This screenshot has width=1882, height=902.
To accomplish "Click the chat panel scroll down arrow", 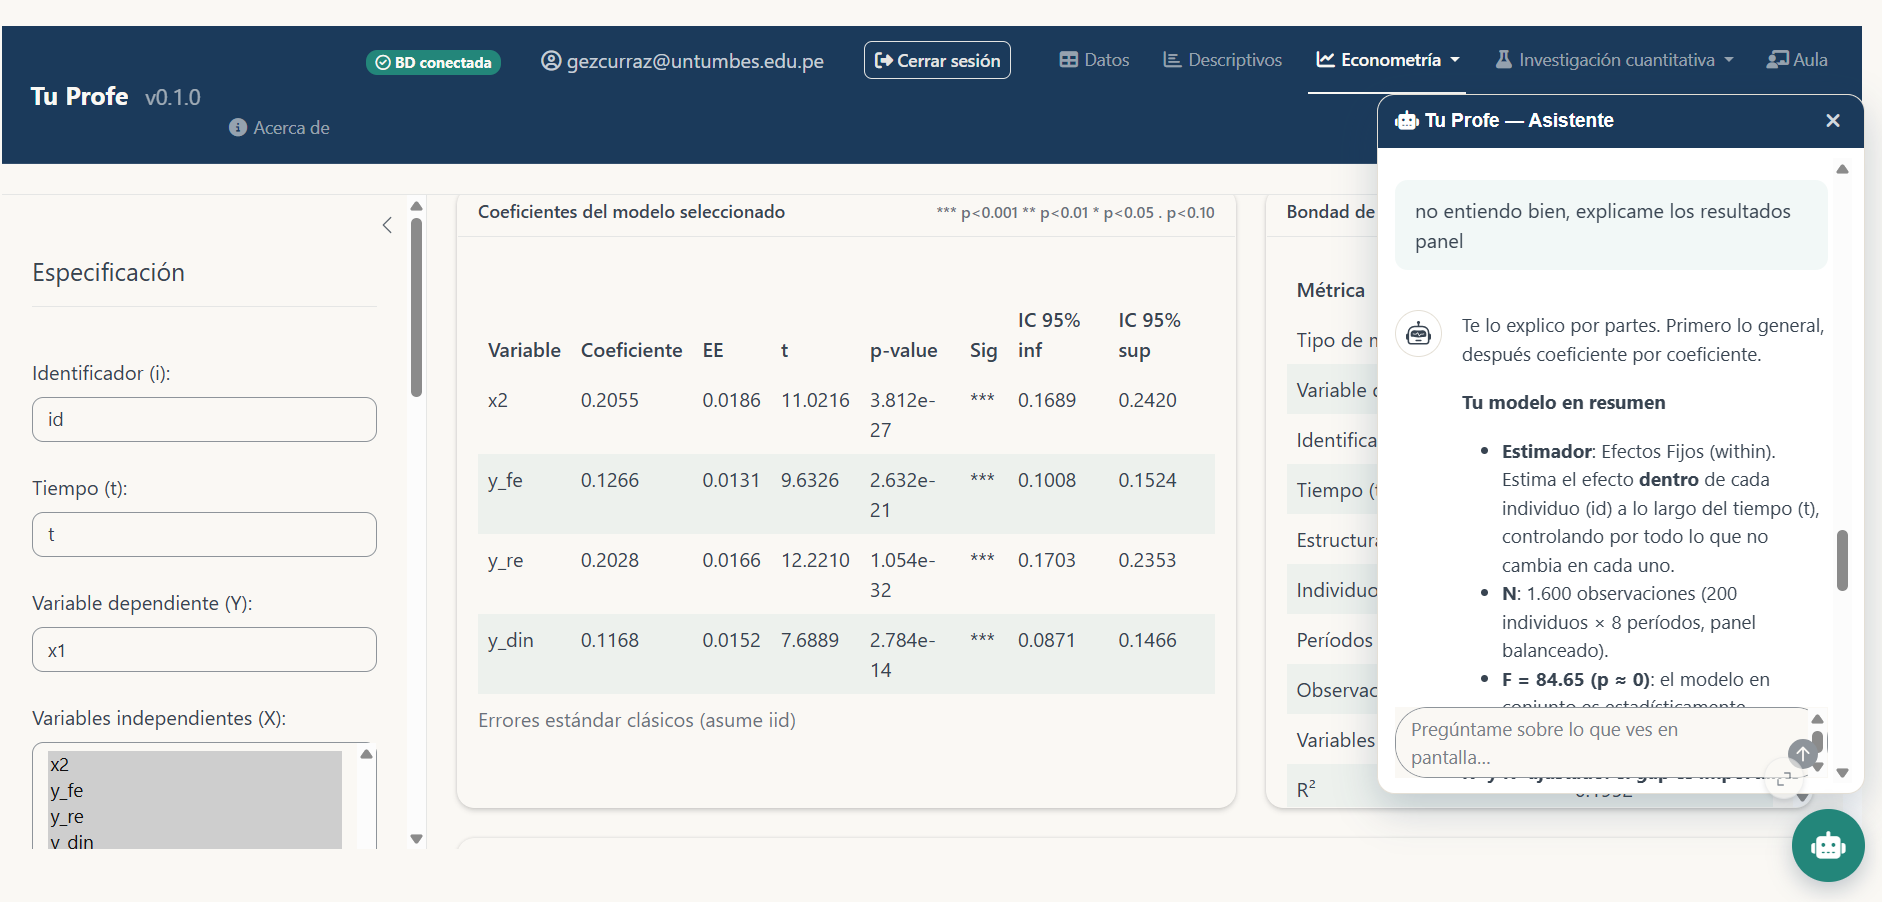I will pyautogui.click(x=1842, y=773).
